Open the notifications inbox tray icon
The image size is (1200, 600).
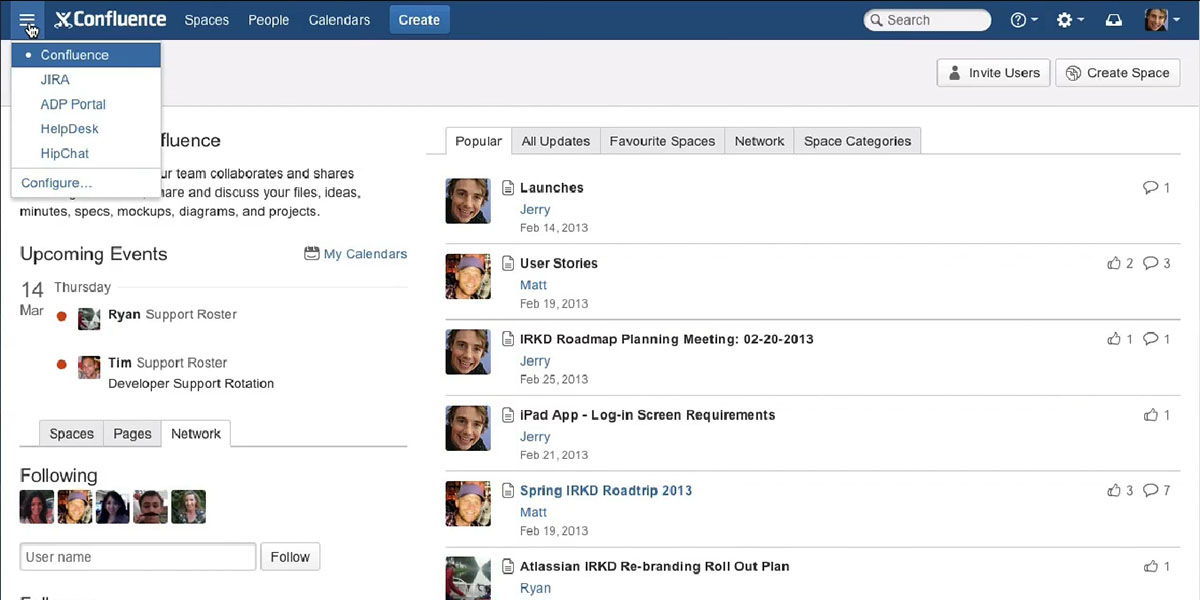[x=1113, y=20]
